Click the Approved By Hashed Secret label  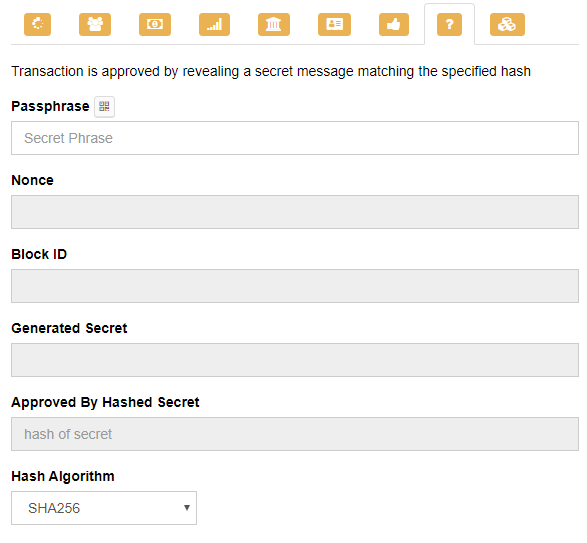click(105, 402)
